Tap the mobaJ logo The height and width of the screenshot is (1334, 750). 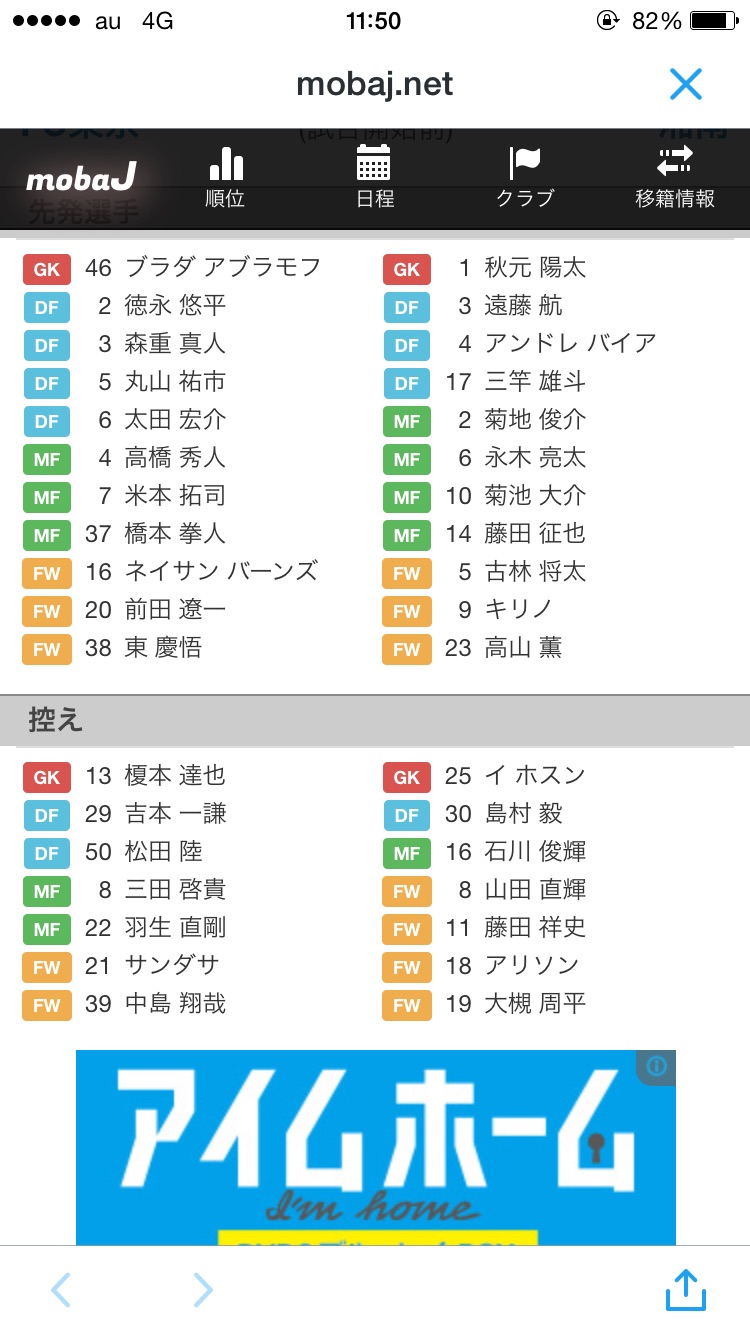pyautogui.click(x=81, y=179)
